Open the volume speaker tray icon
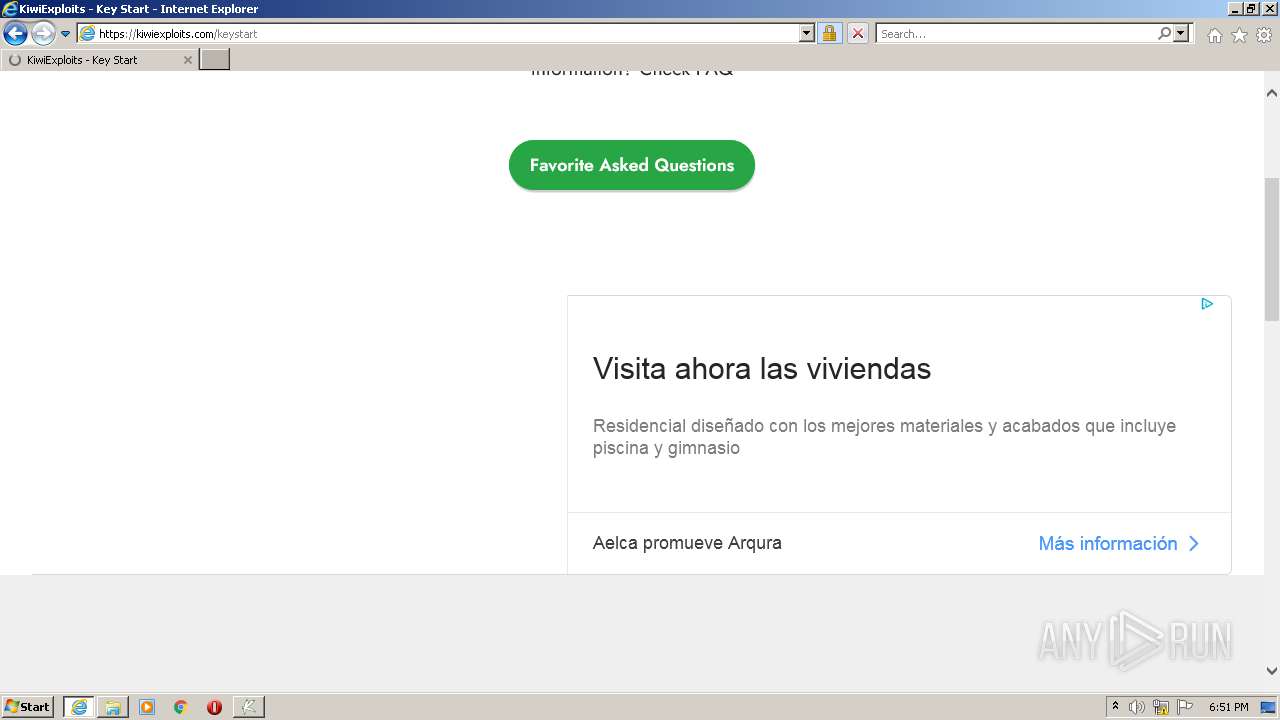Image resolution: width=1280 pixels, height=720 pixels. click(1137, 707)
